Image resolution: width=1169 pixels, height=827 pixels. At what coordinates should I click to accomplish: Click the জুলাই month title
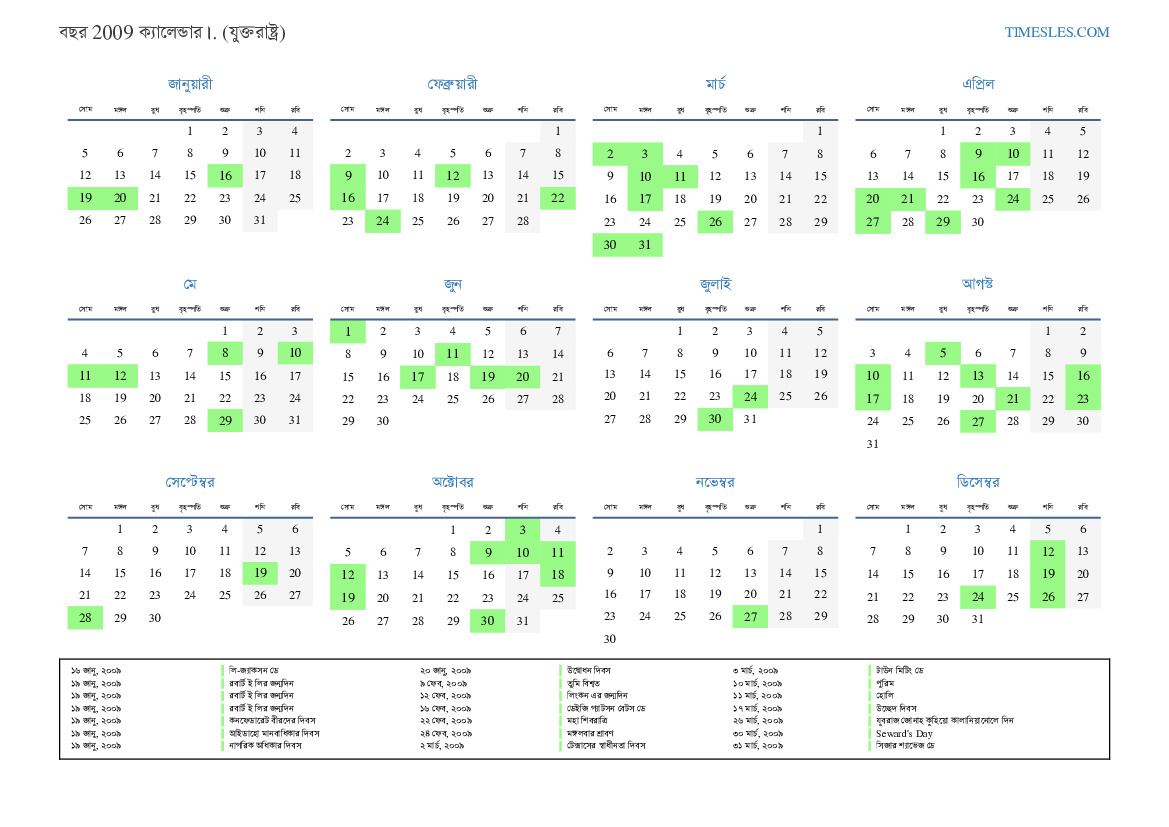pos(715,284)
